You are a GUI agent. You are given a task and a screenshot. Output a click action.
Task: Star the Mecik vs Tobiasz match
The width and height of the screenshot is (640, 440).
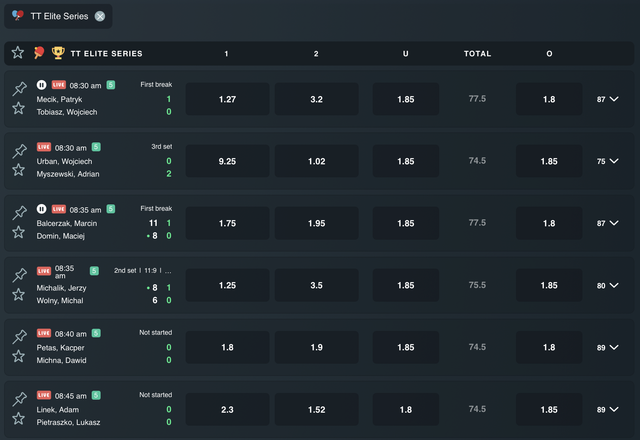tap(18, 109)
